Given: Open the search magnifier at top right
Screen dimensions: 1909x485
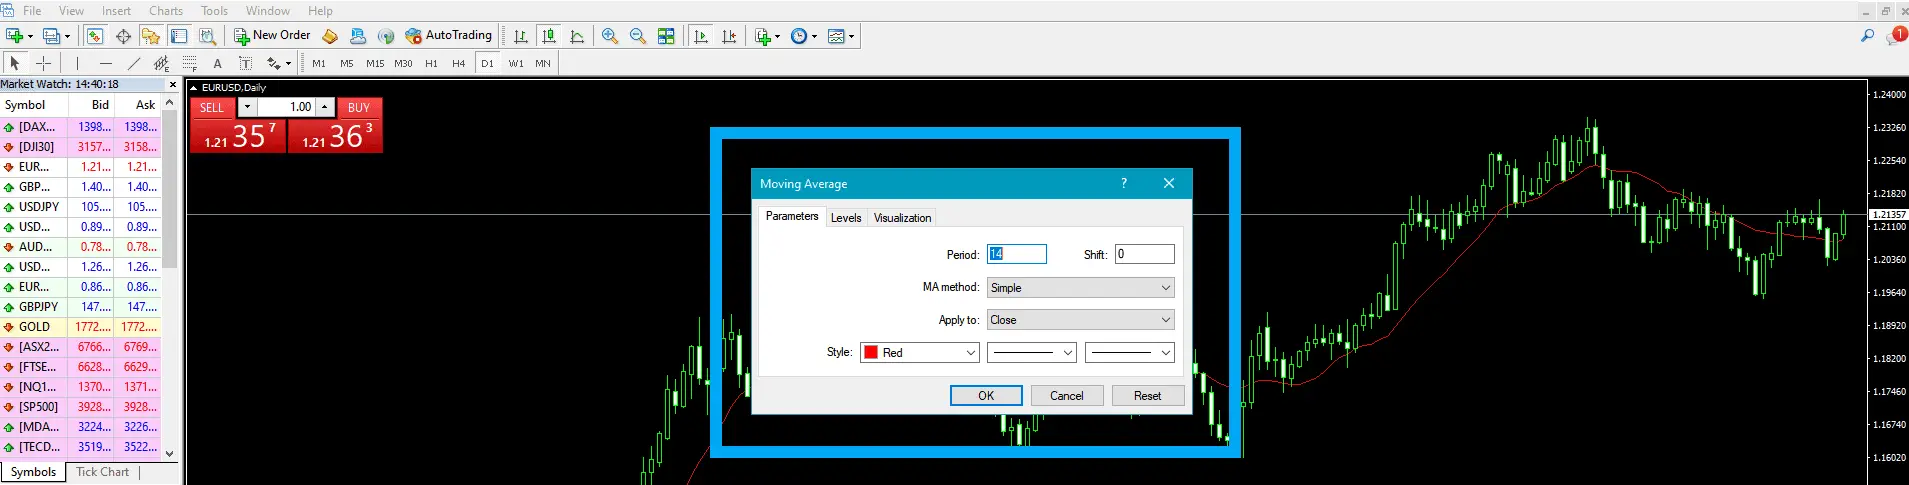Looking at the screenshot, I should click(1867, 36).
